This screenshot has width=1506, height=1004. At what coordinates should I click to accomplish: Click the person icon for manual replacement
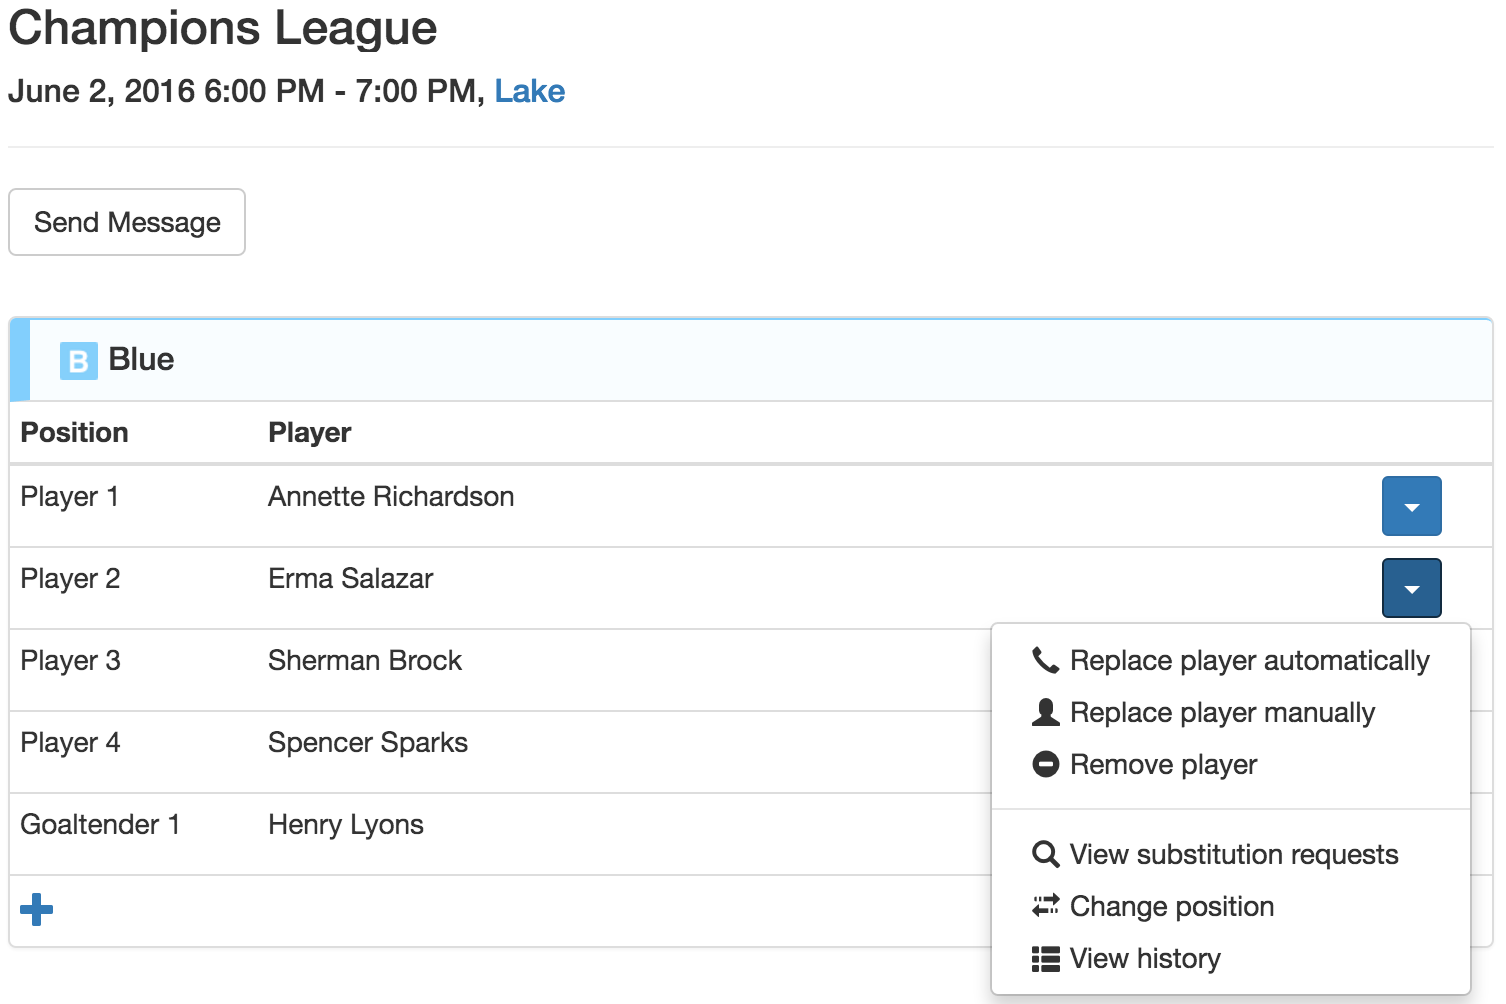1045,712
